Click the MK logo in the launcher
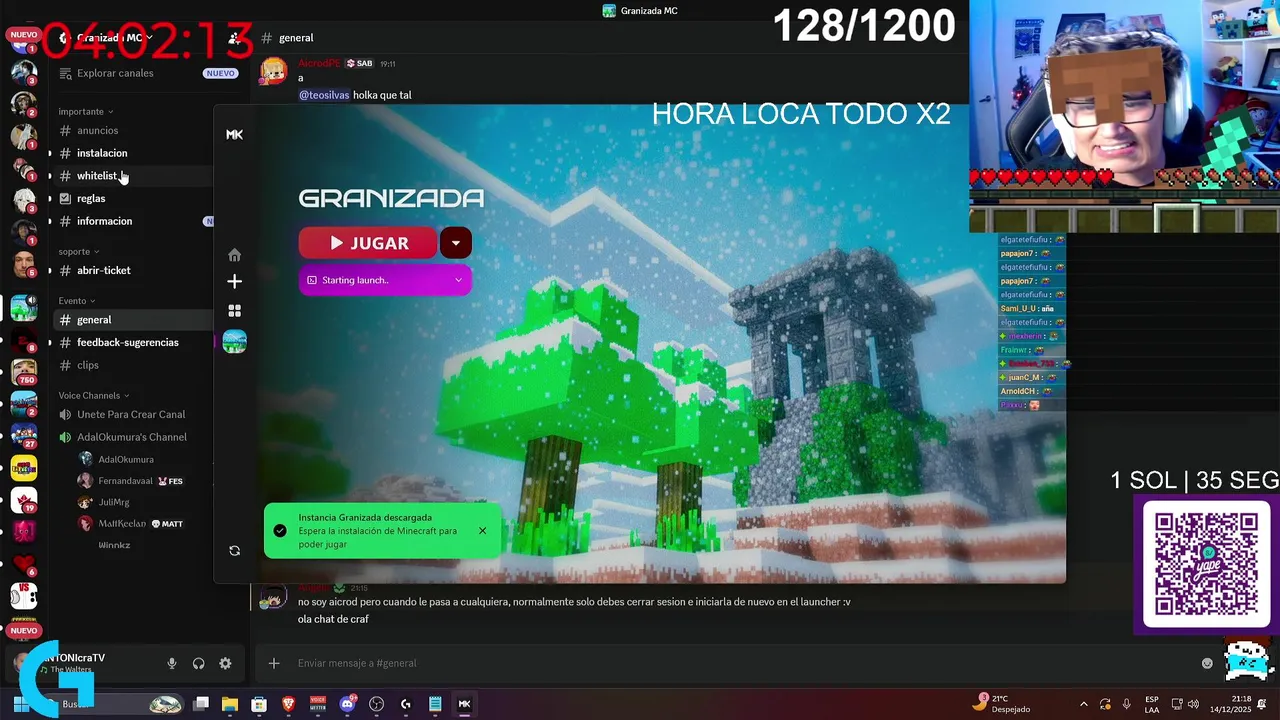 click(234, 134)
